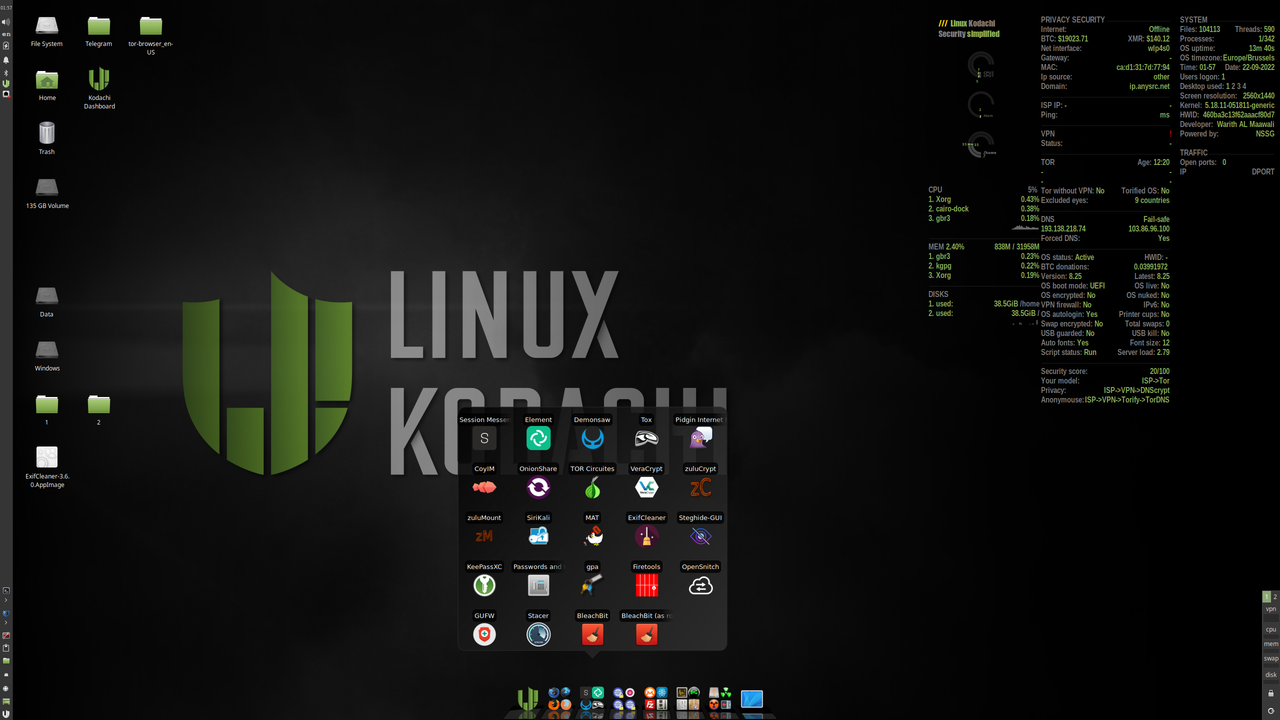Viewport: 1280px width, 720px height.
Task: Click the mem monitor in right panel
Action: [1271, 644]
